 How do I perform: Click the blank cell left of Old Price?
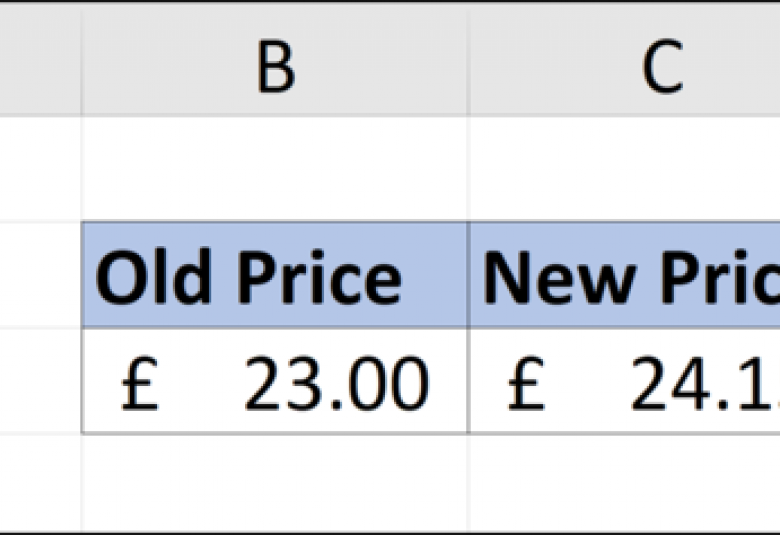pyautogui.click(x=40, y=275)
